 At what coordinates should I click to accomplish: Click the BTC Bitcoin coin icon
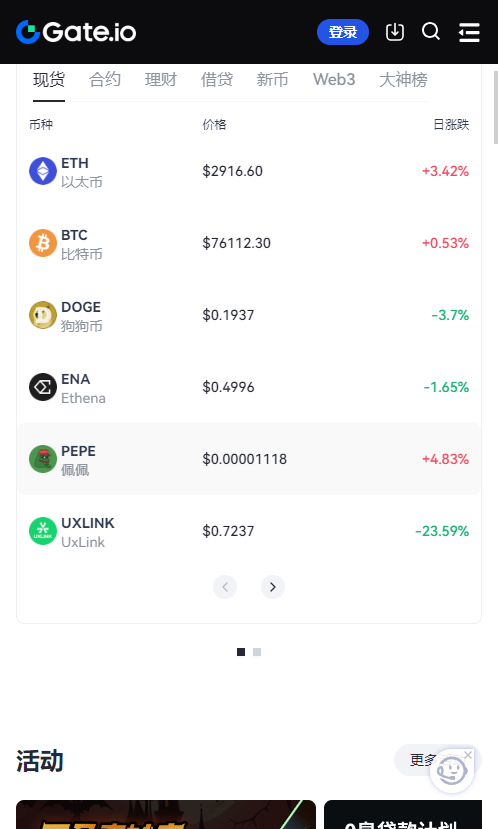43,243
